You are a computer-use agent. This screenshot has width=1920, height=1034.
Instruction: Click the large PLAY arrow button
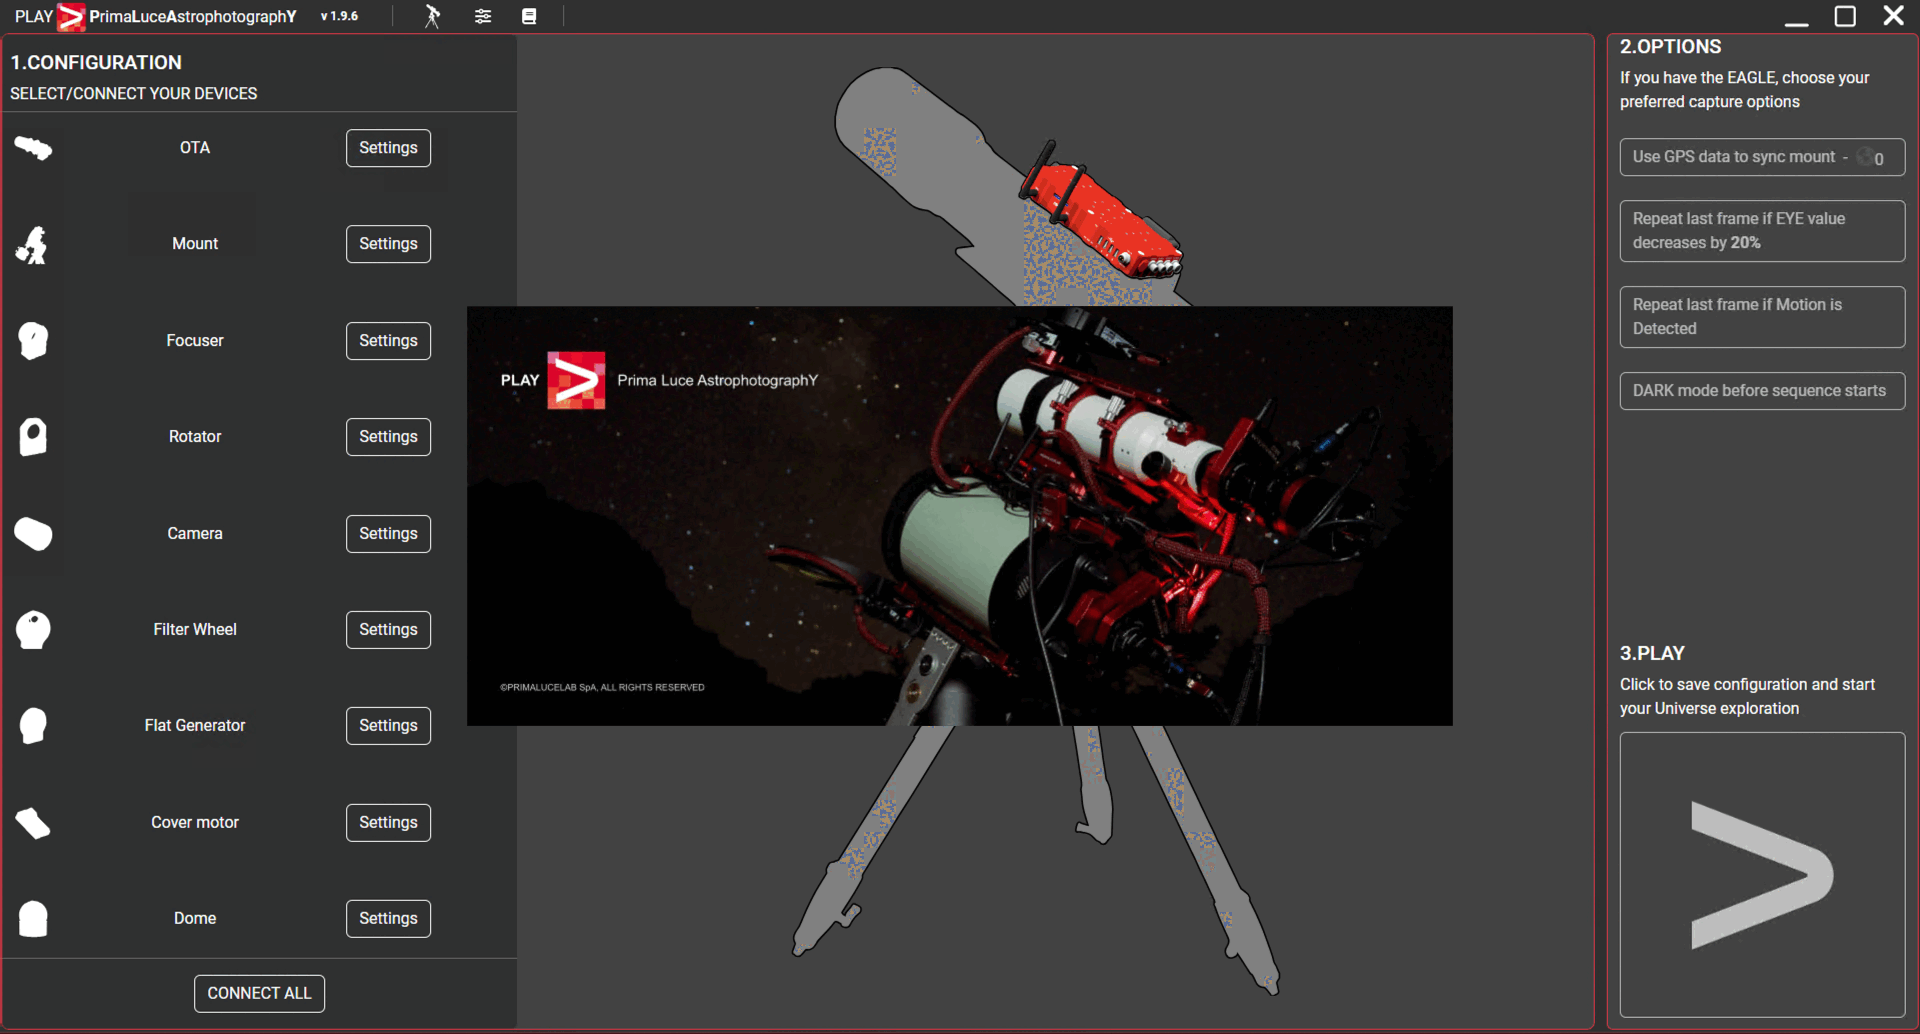[1762, 875]
